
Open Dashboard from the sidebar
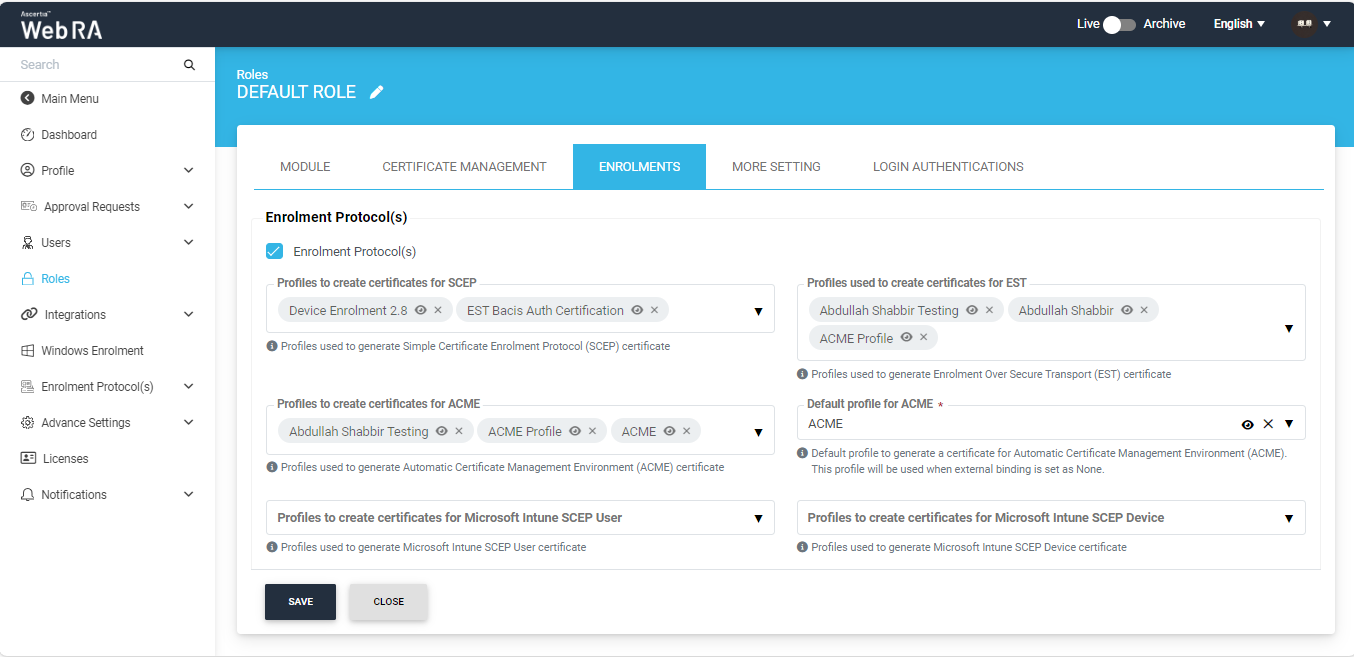pyautogui.click(x=69, y=135)
